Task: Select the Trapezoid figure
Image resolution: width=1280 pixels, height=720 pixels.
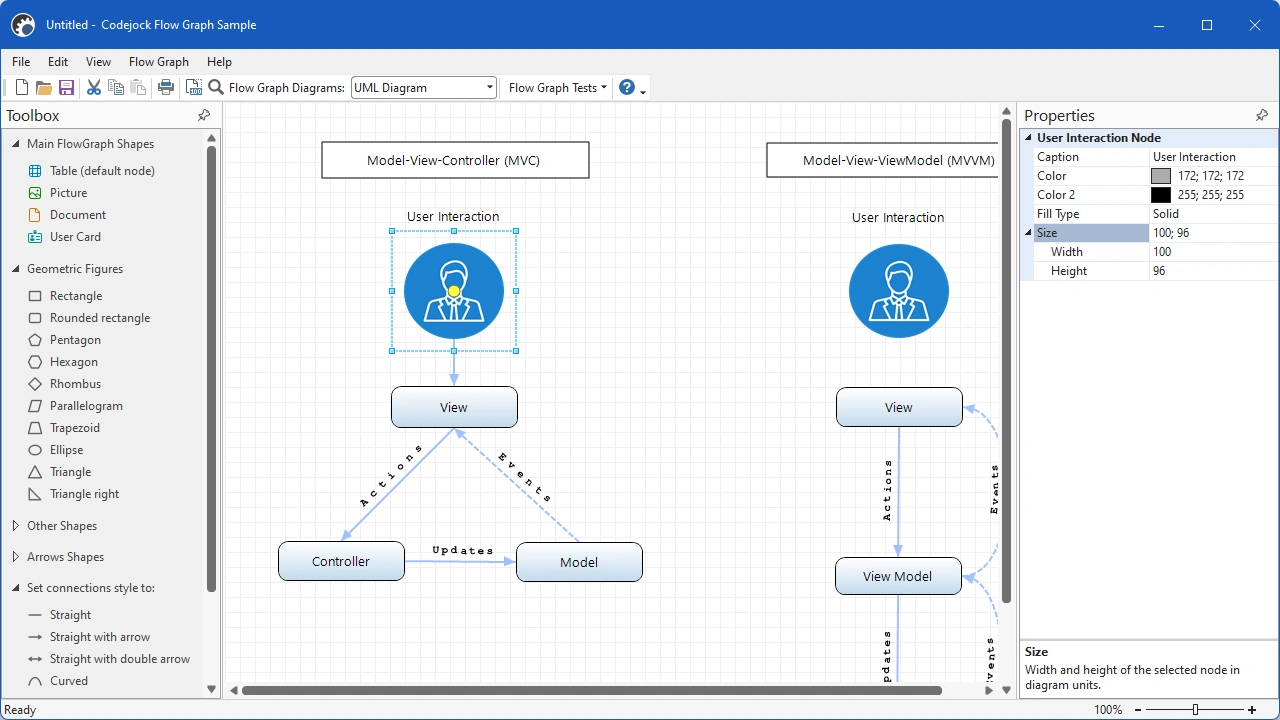Action: [x=75, y=428]
